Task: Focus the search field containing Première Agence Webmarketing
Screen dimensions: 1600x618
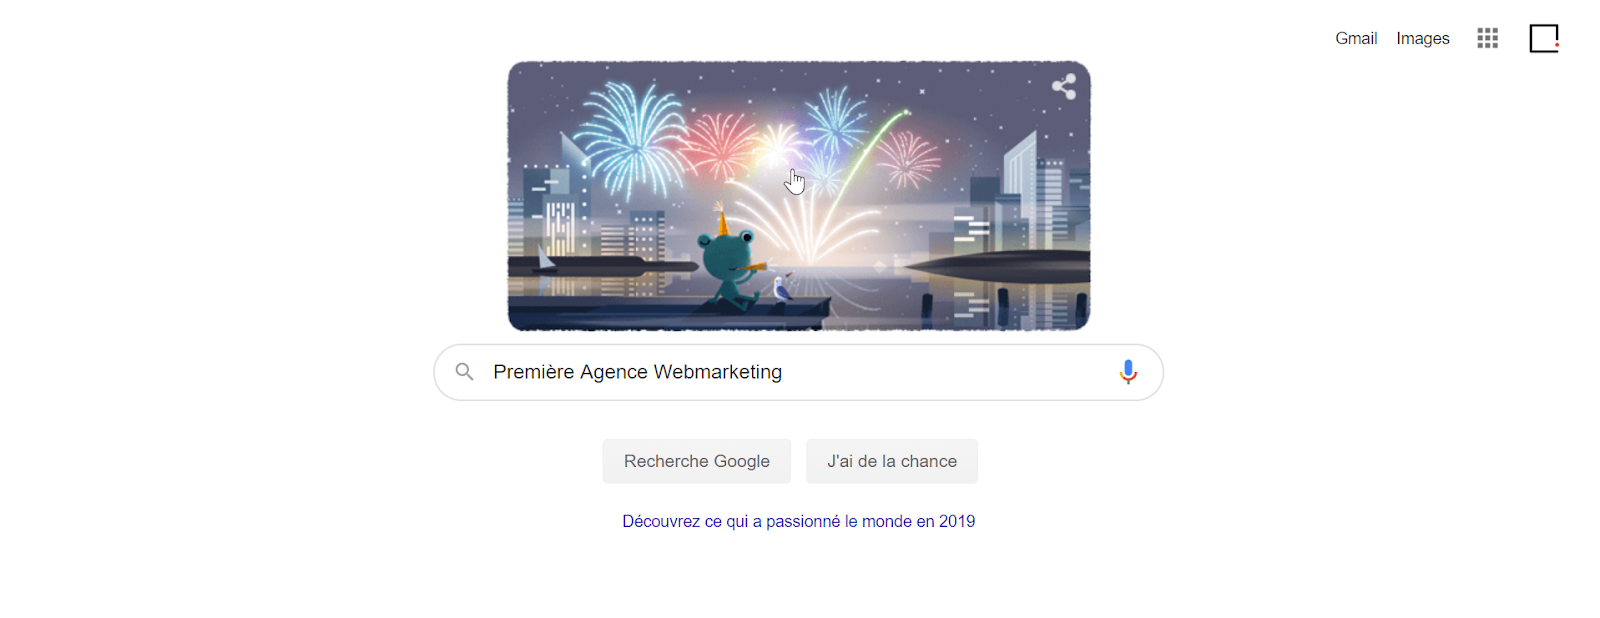Action: coord(799,372)
